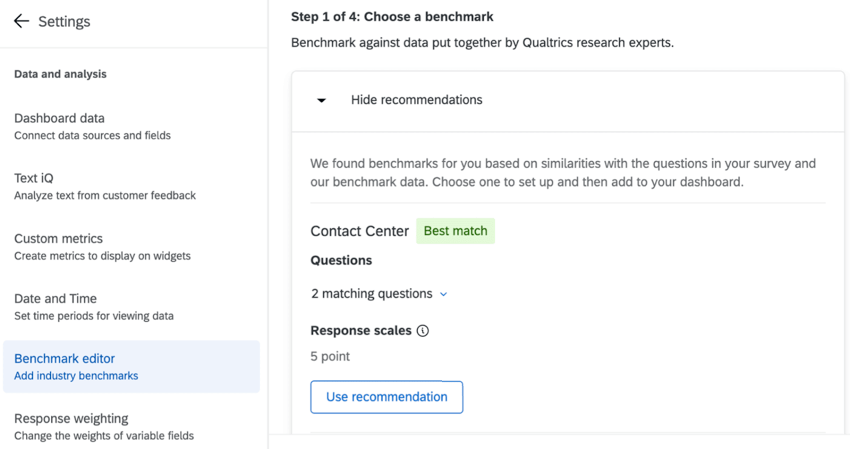Click the Contact Center benchmark title
The width and height of the screenshot is (850, 449).
[x=359, y=231]
